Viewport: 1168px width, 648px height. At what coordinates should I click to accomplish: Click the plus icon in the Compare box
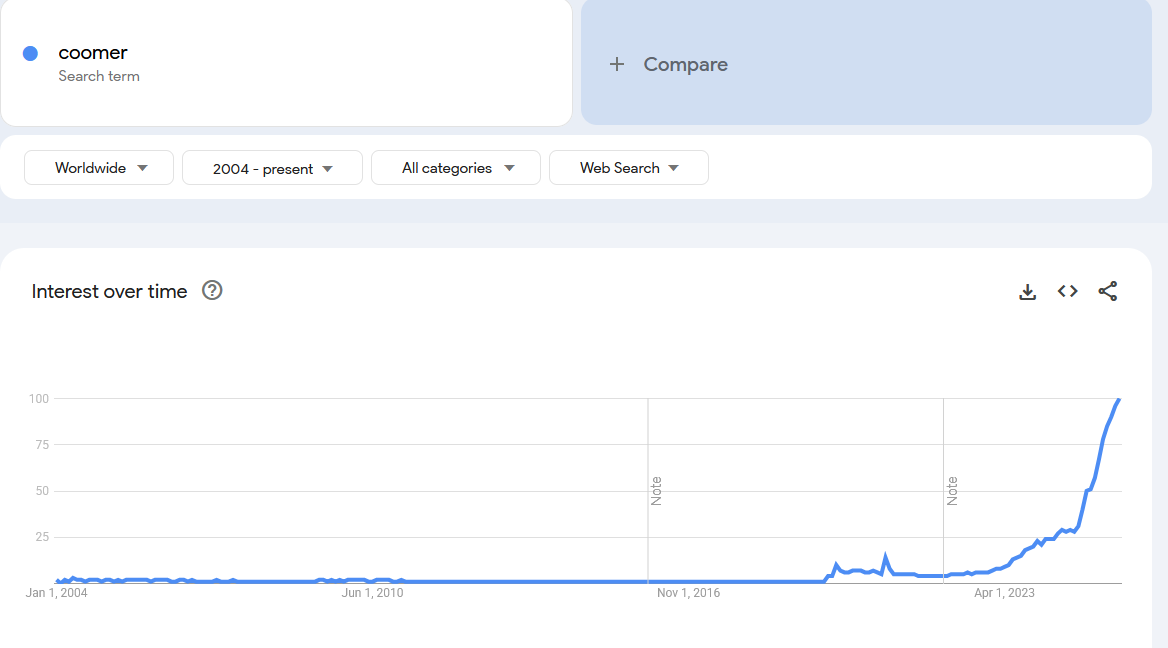click(x=617, y=65)
